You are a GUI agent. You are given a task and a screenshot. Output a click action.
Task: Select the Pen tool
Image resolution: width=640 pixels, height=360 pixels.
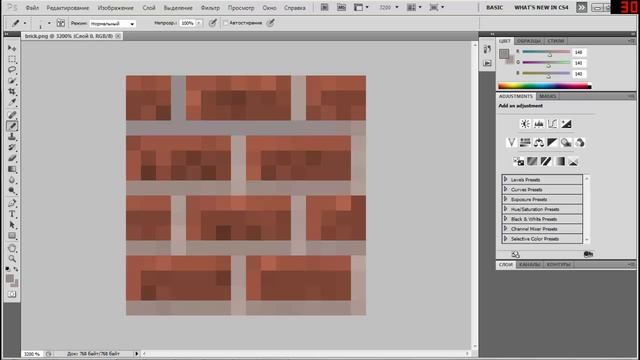pyautogui.click(x=12, y=203)
